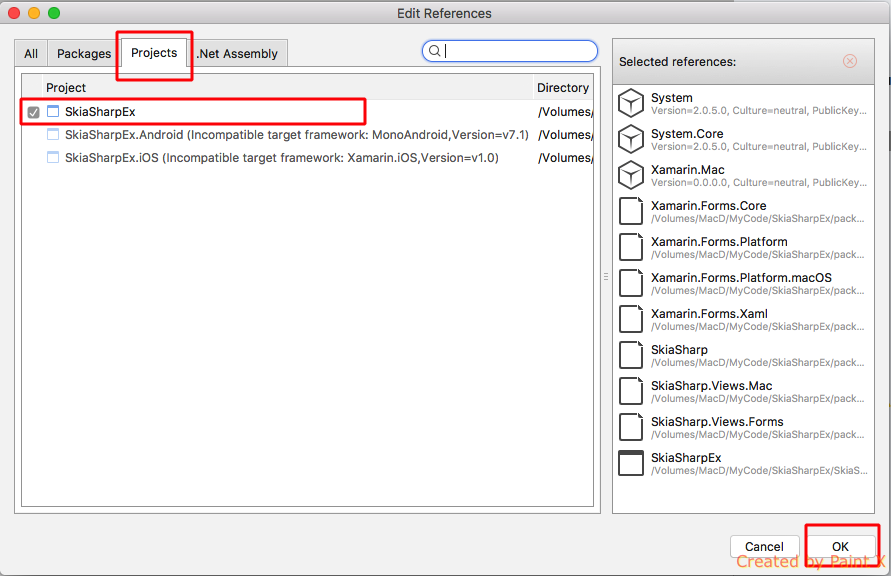The image size is (891, 576).
Task: Click the SkiaSharpEx.Android project icon
Action: [53, 135]
